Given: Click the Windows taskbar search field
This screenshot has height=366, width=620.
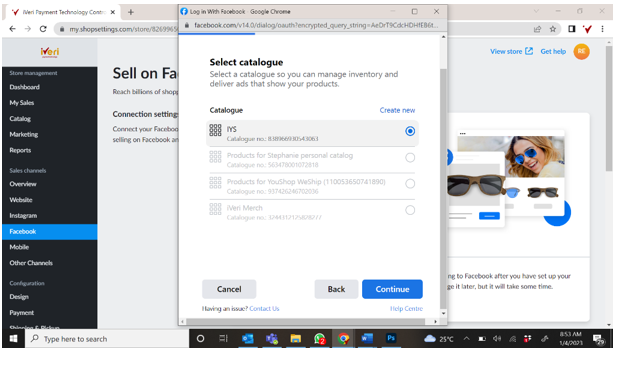Looking at the screenshot, I should coord(107,339).
